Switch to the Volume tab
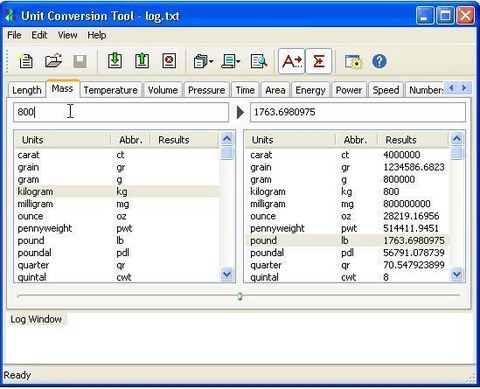Image resolution: width=480 pixels, height=389 pixels. [x=163, y=90]
